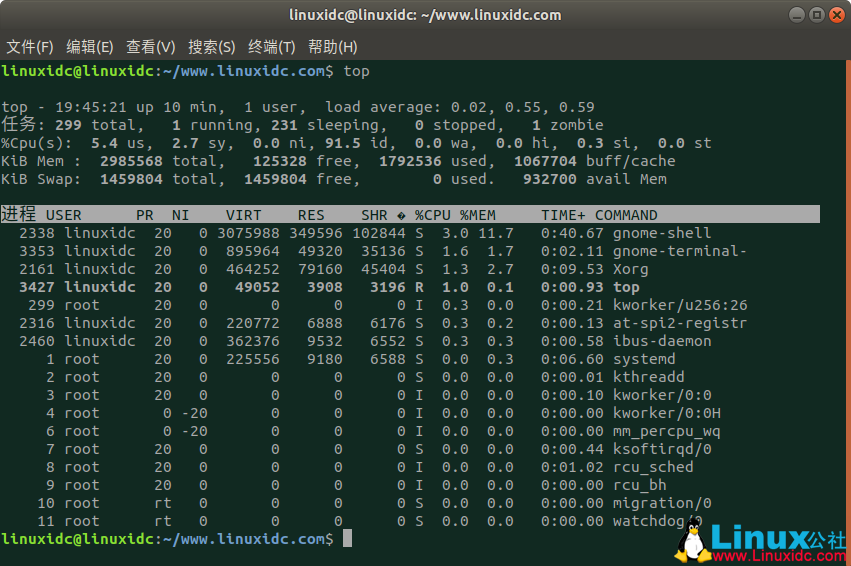The height and width of the screenshot is (566, 851).
Task: Click the PR column header
Action: [x=145, y=215]
